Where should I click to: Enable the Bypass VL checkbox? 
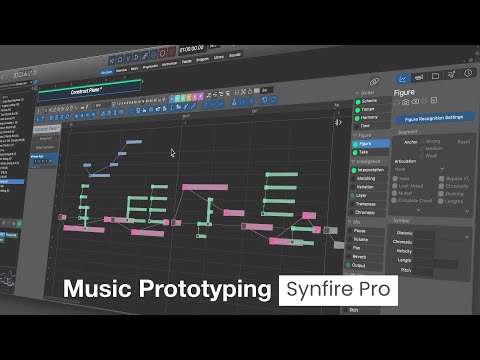(x=442, y=179)
